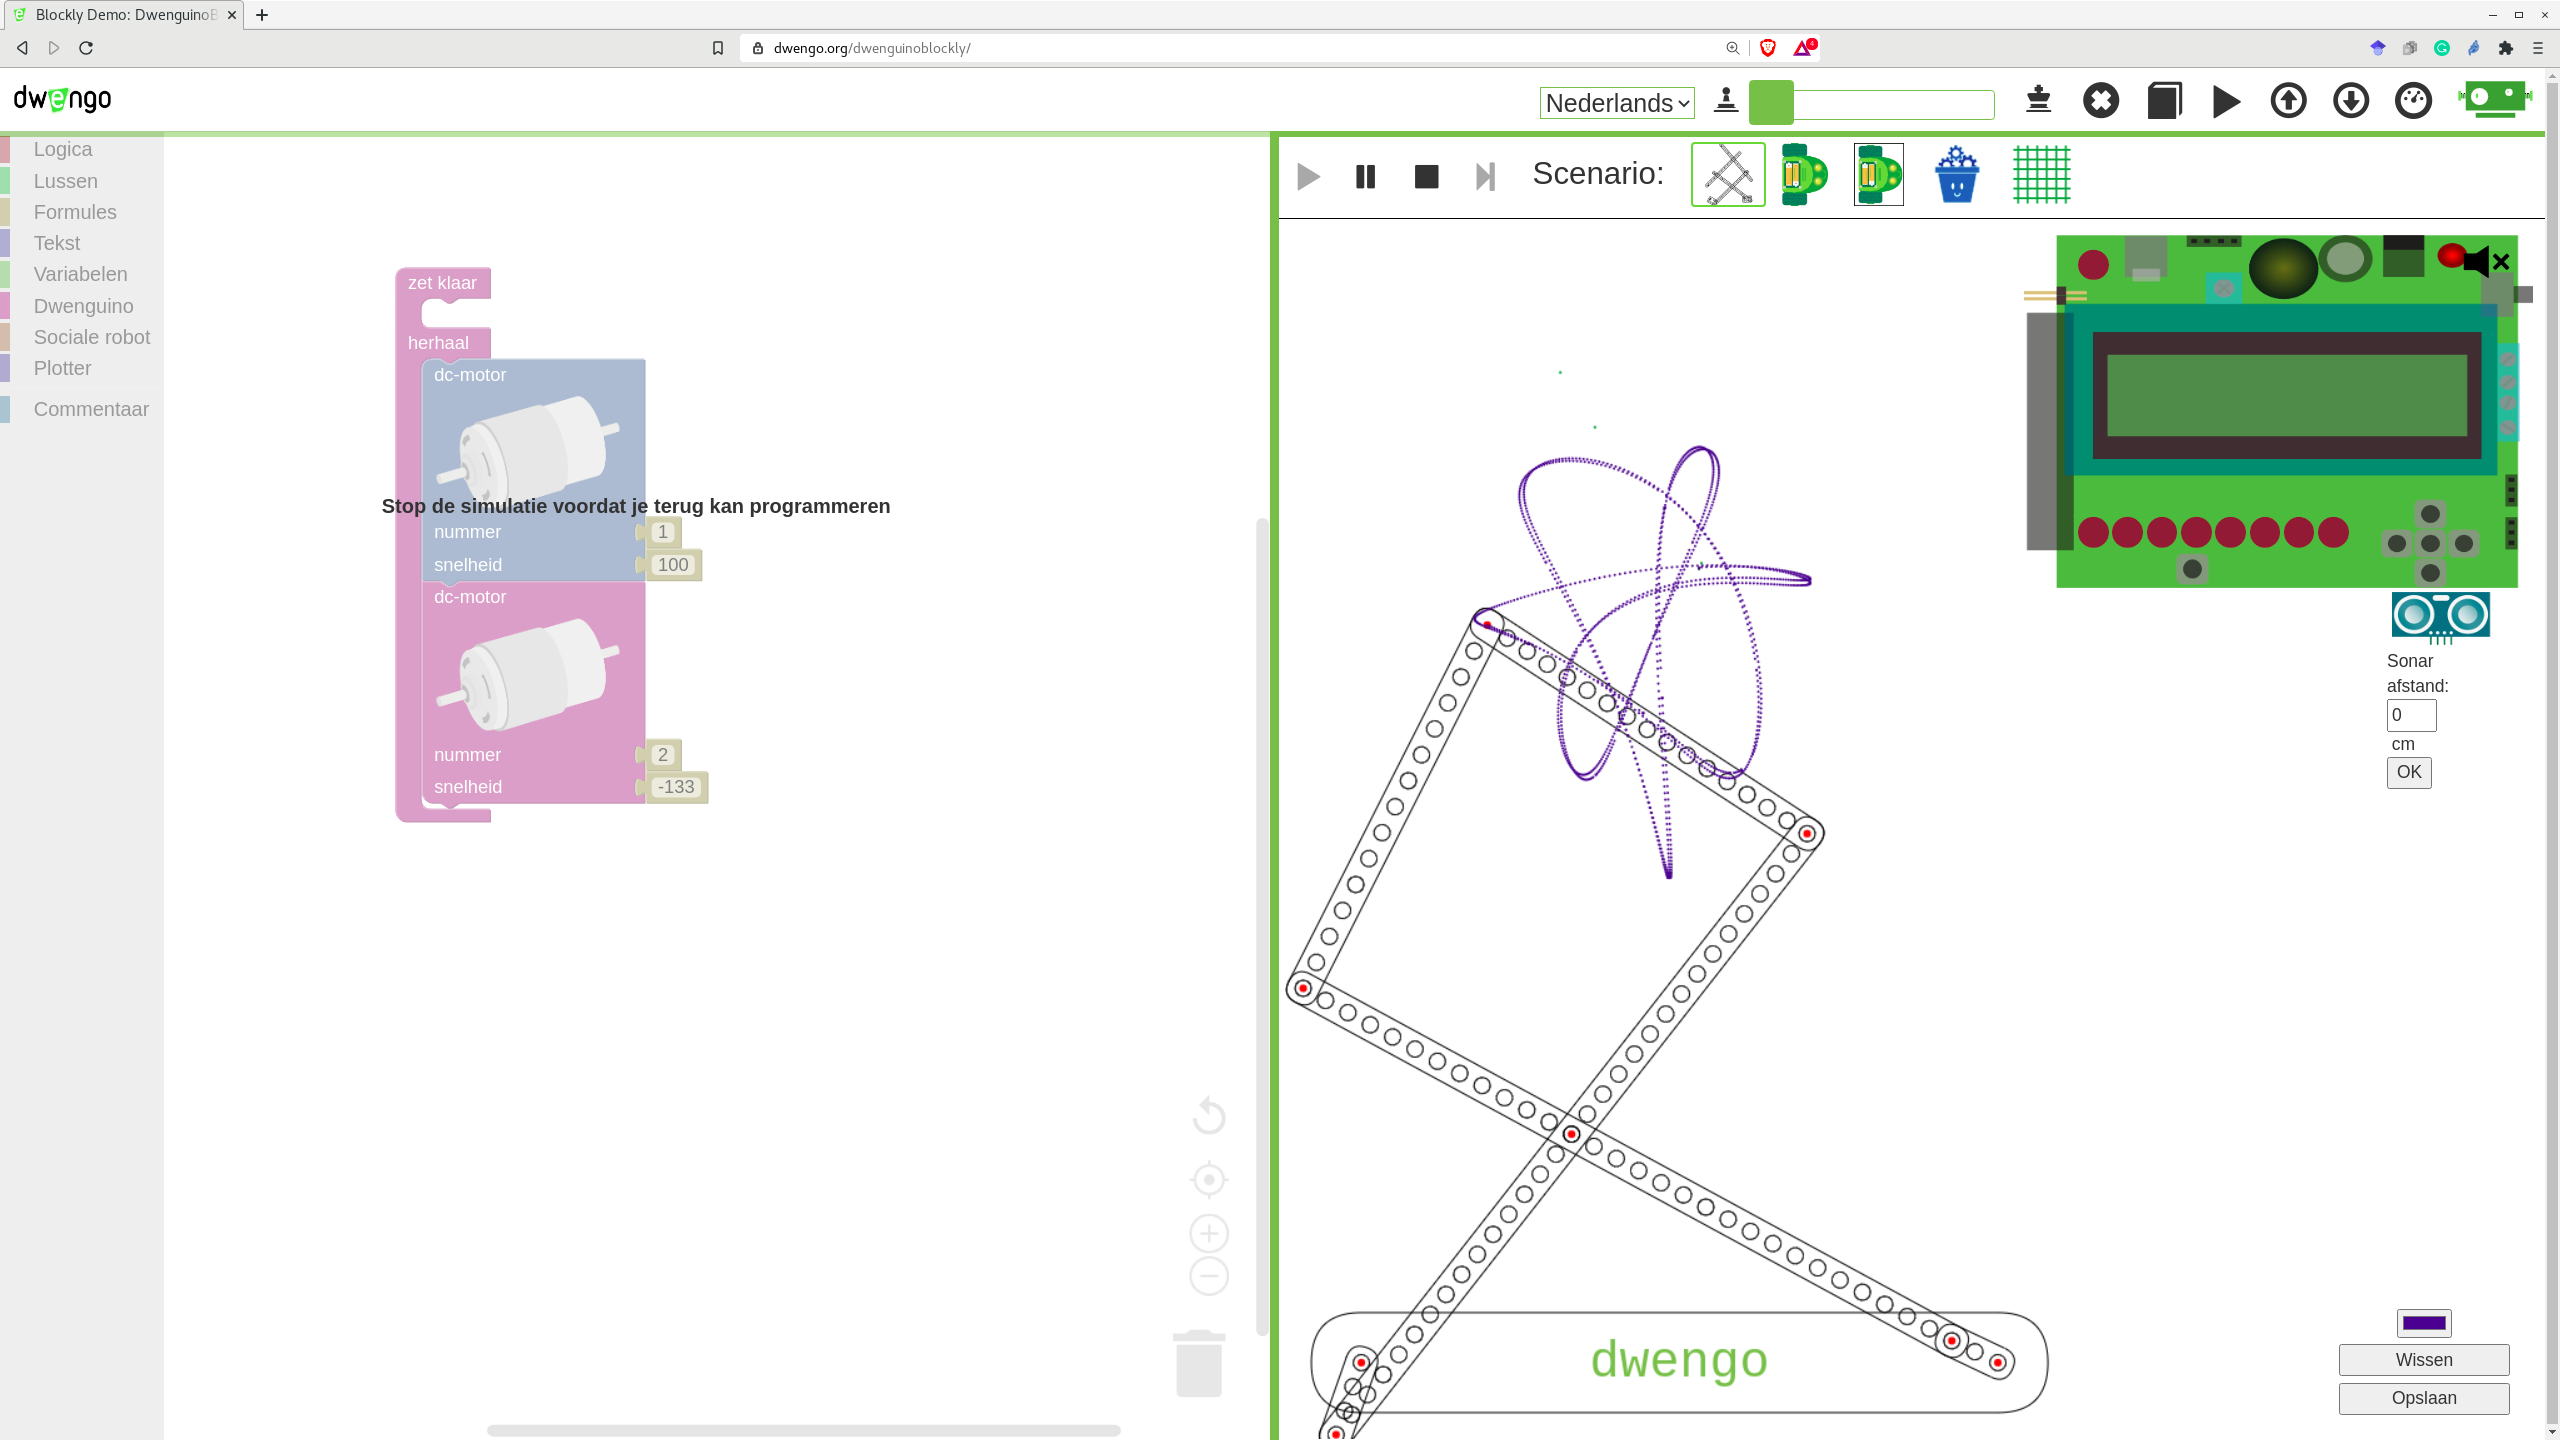The width and height of the screenshot is (2560, 1440).
Task: Open the browser hamburger menu
Action: coord(2538,48)
